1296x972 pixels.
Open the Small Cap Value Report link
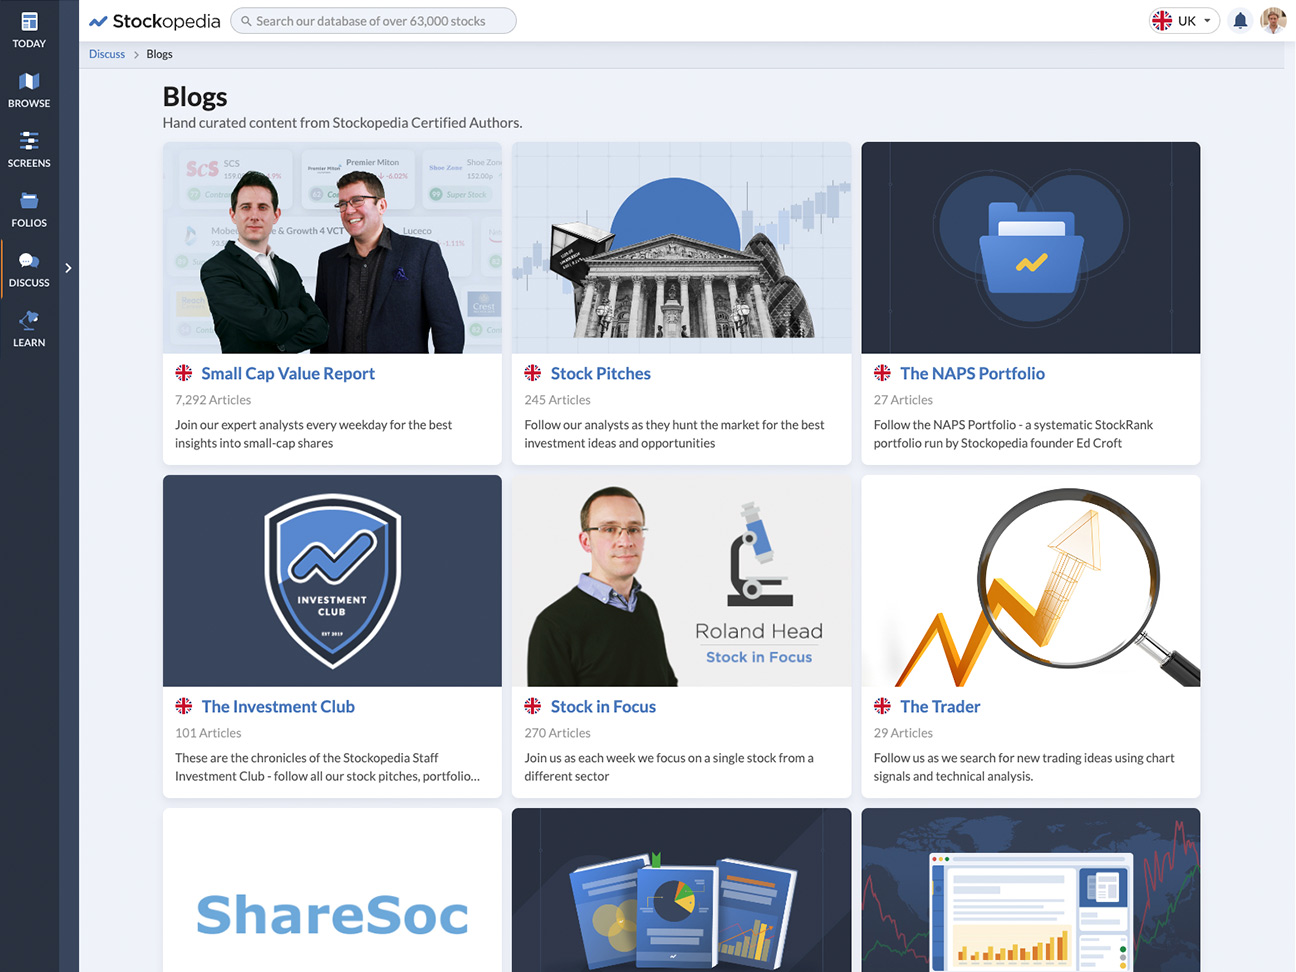[288, 373]
